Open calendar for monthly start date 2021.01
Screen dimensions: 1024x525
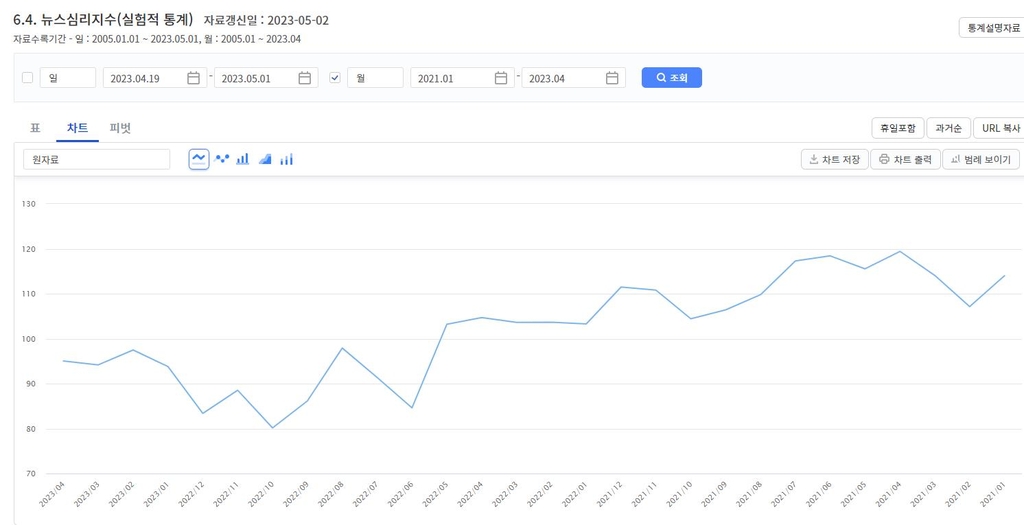[501, 78]
